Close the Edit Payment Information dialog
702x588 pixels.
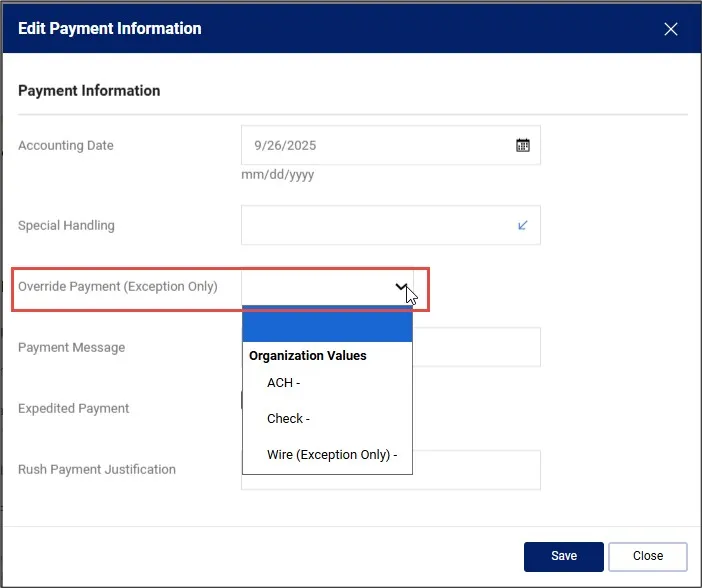click(x=670, y=29)
